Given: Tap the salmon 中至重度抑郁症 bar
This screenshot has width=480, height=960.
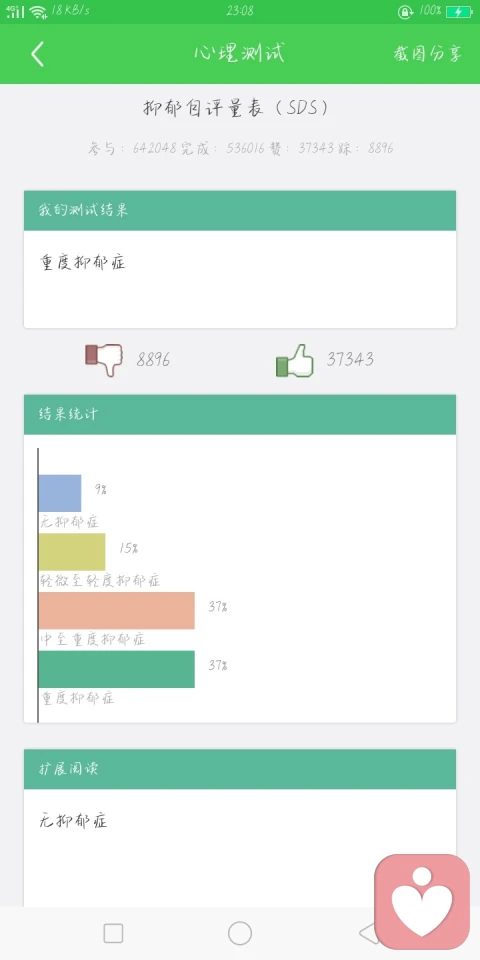Looking at the screenshot, I should [x=117, y=610].
